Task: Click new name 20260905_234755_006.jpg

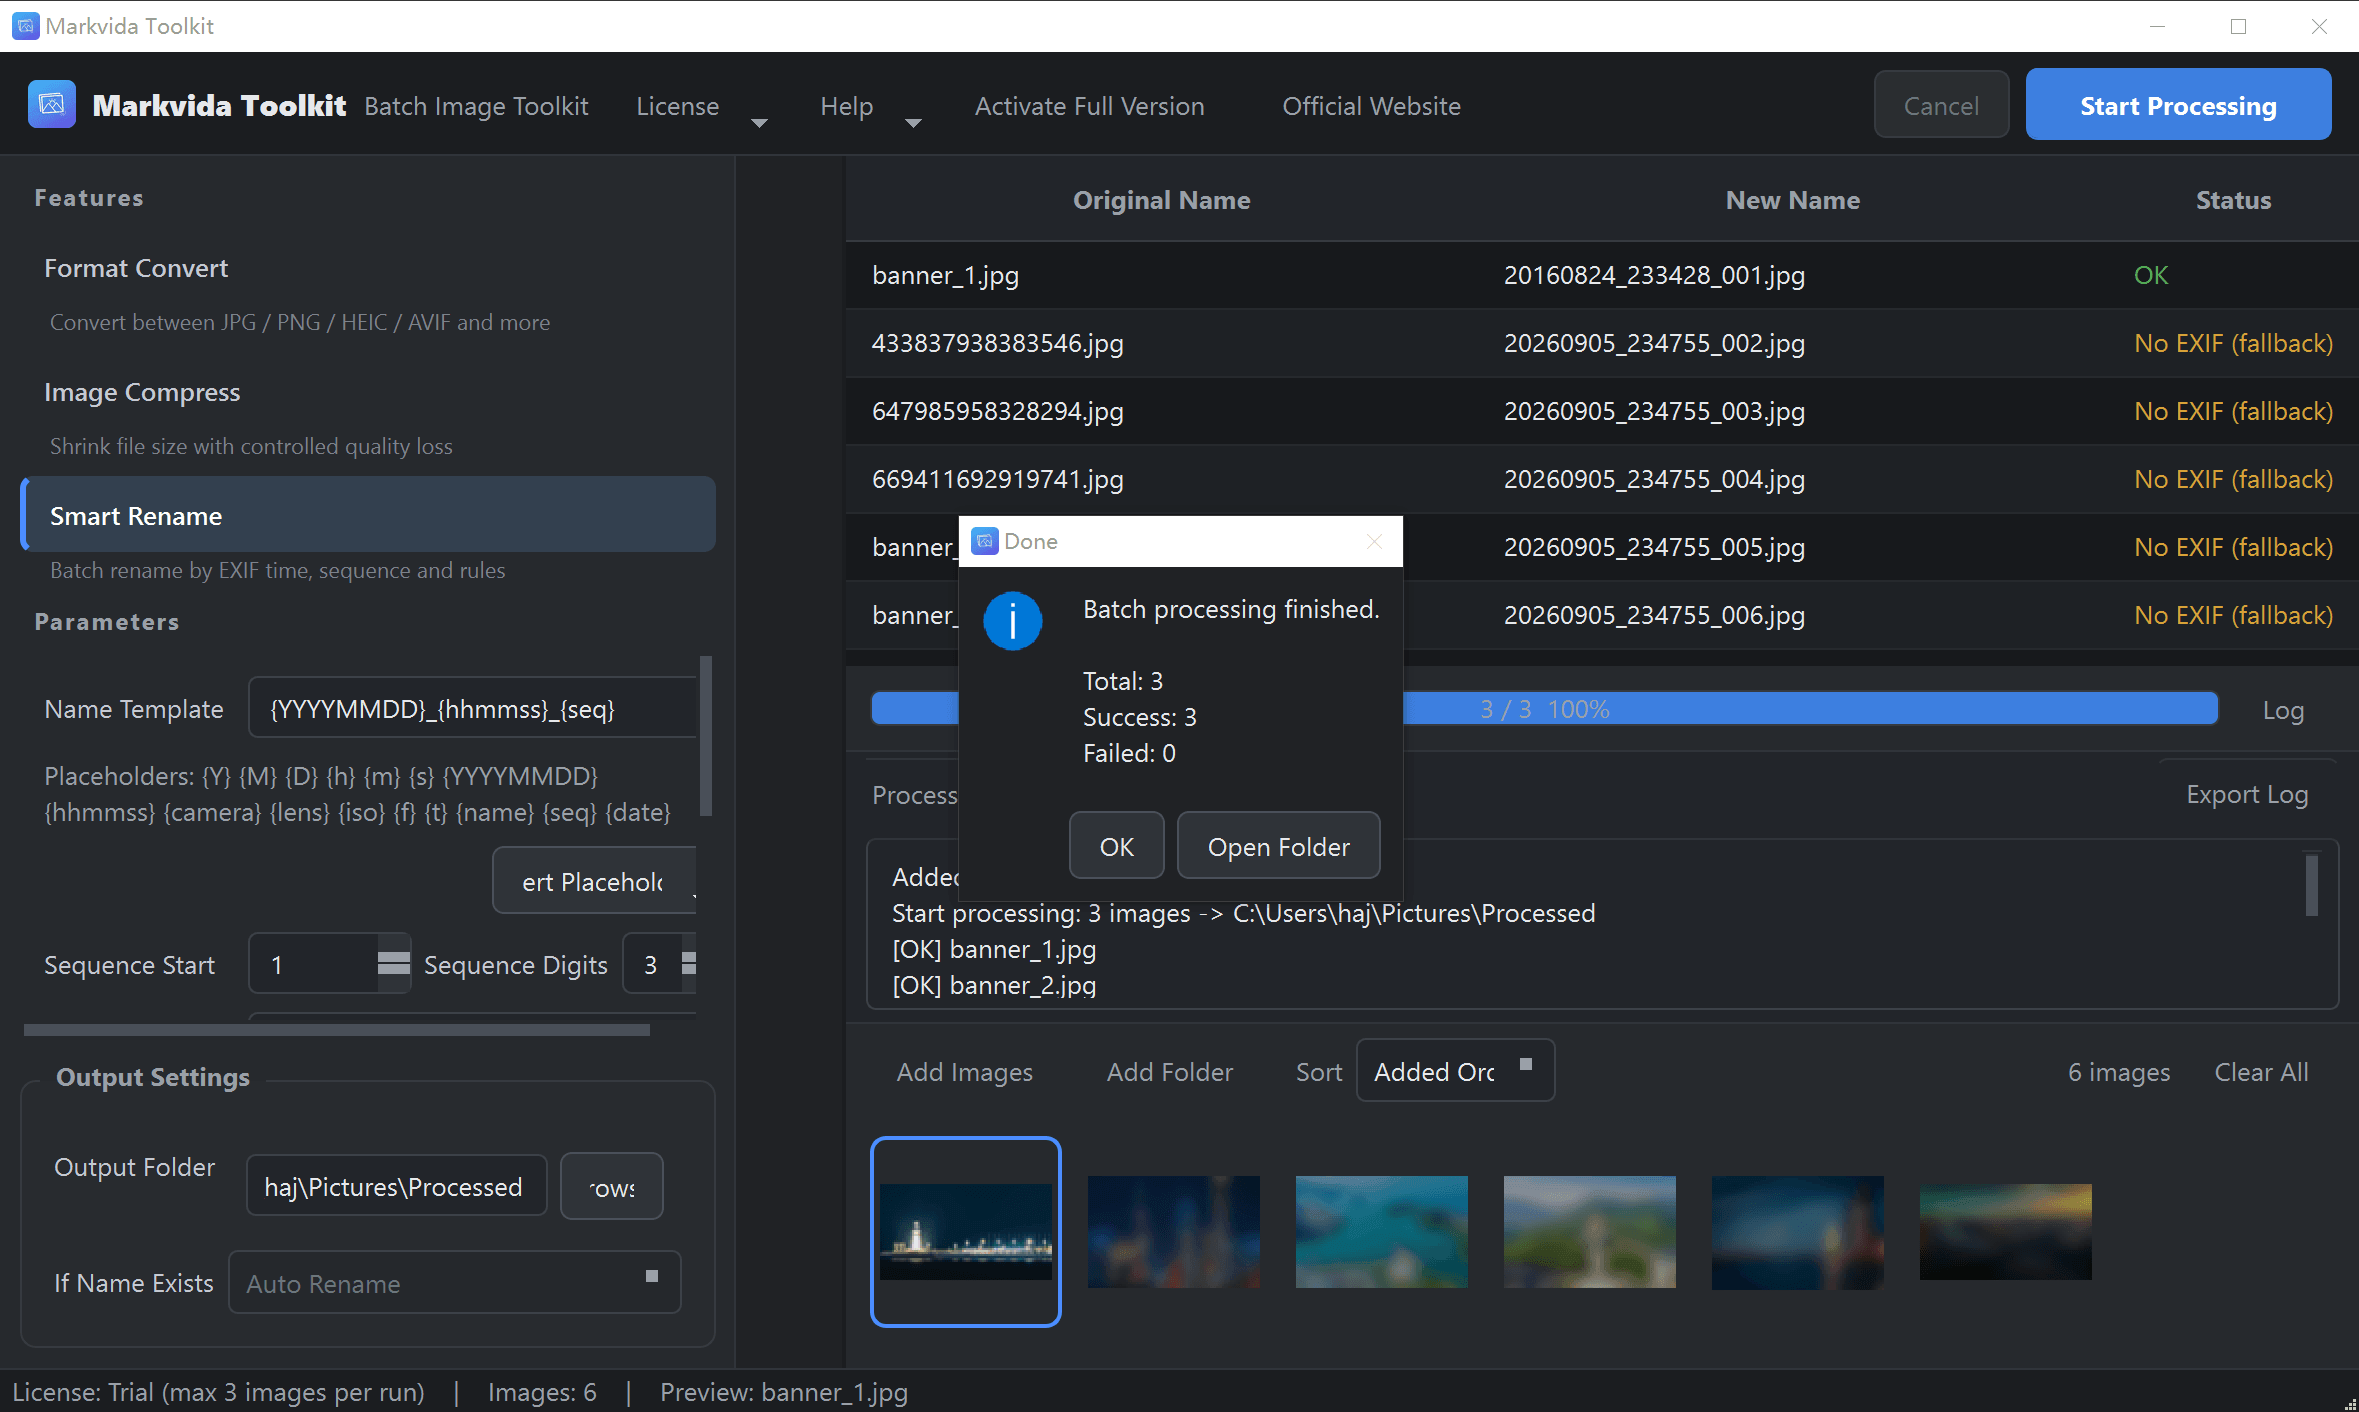Action: coord(1654,615)
